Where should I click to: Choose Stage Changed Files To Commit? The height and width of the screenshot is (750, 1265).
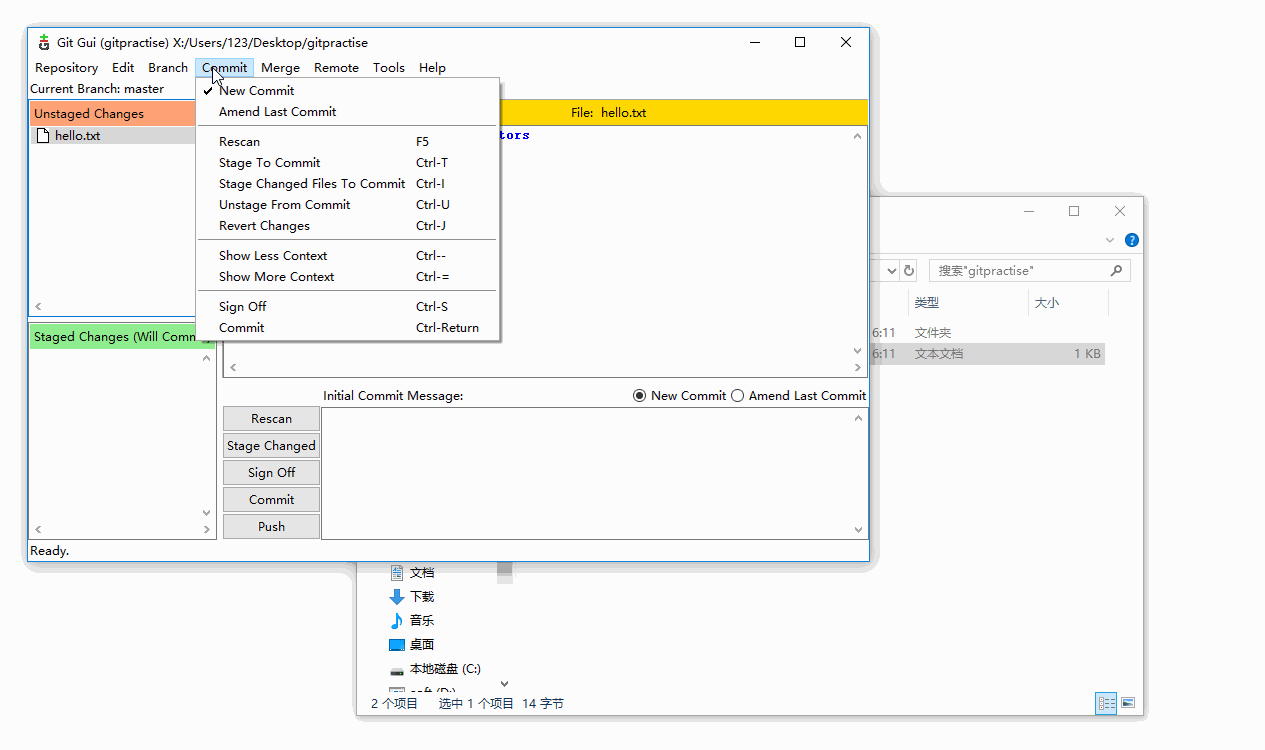point(348,184)
